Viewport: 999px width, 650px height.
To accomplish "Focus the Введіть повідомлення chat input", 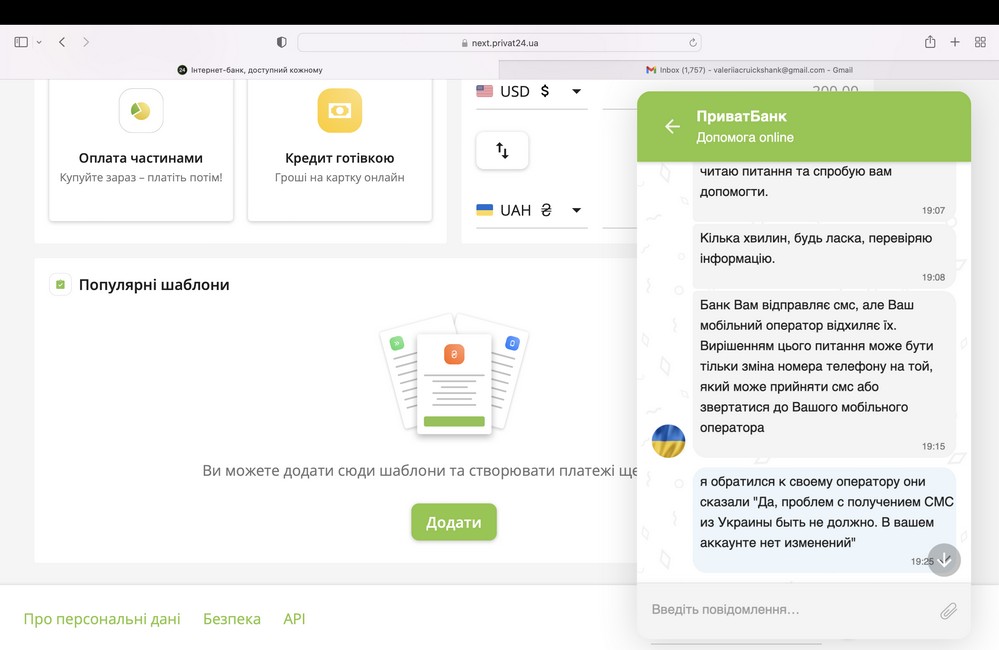I will tap(790, 610).
